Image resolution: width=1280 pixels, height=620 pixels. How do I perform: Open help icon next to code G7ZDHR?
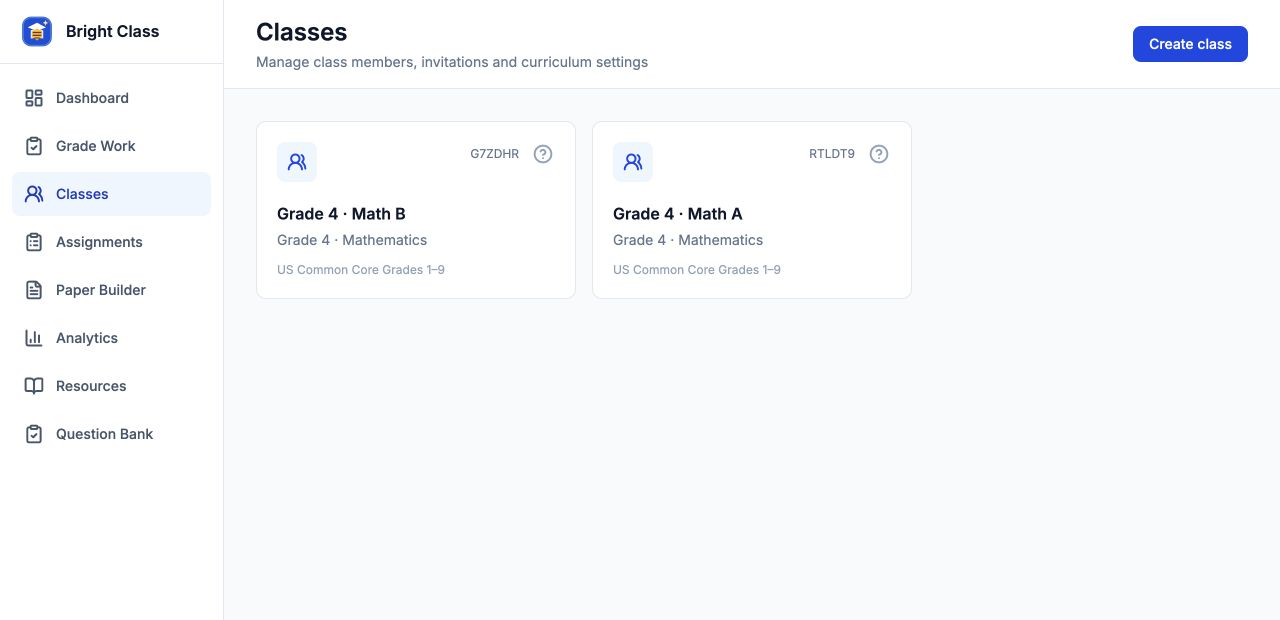(543, 154)
